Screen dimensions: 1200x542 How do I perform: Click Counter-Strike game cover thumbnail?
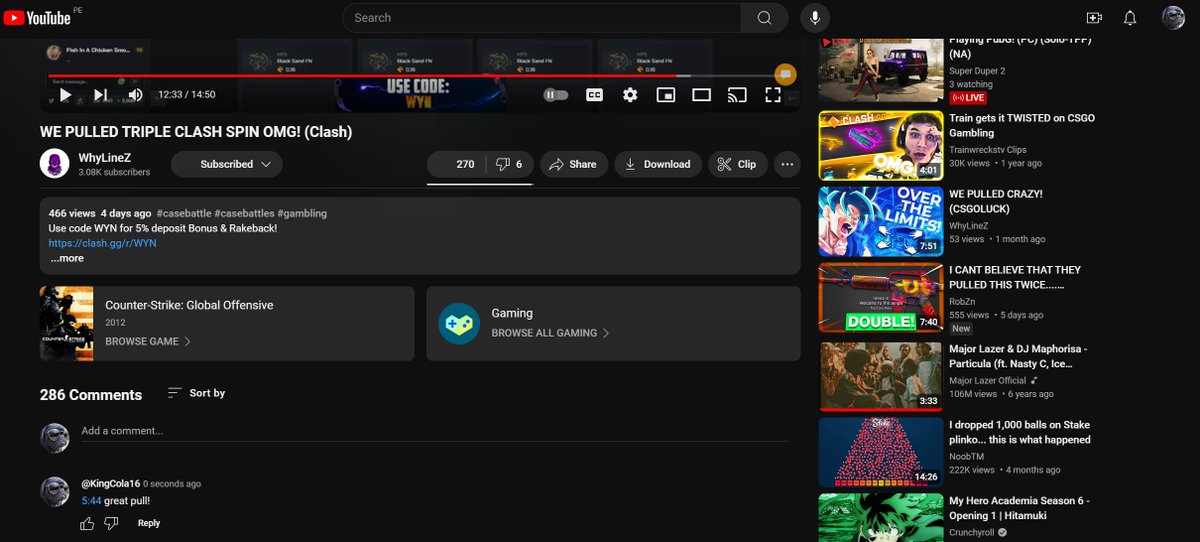[x=66, y=323]
